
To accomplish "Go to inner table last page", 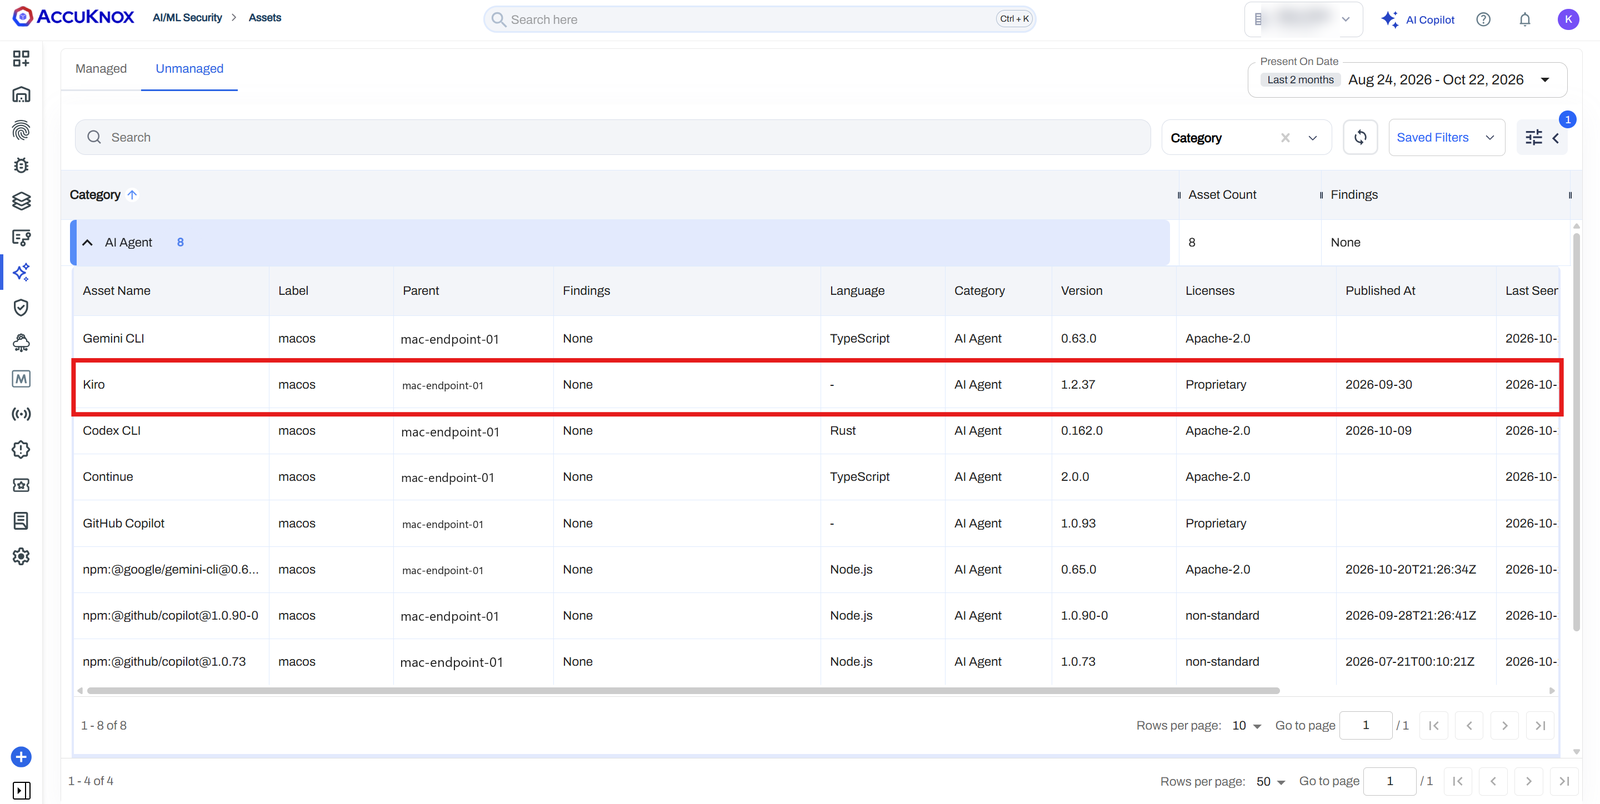I will [1541, 726].
